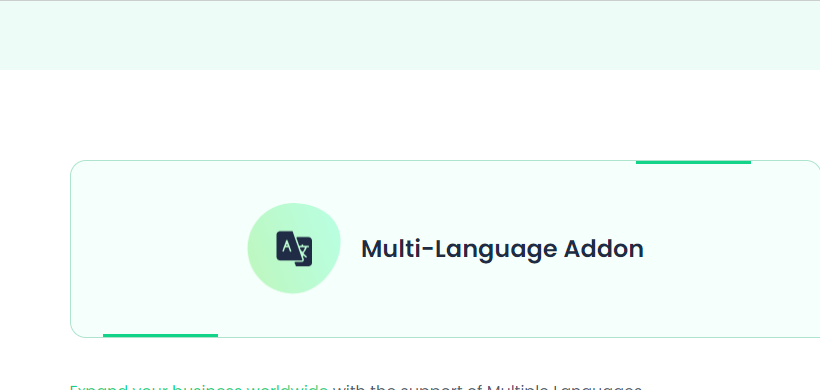Click the mint banner at page top
The width and height of the screenshot is (820, 390).
tap(410, 36)
